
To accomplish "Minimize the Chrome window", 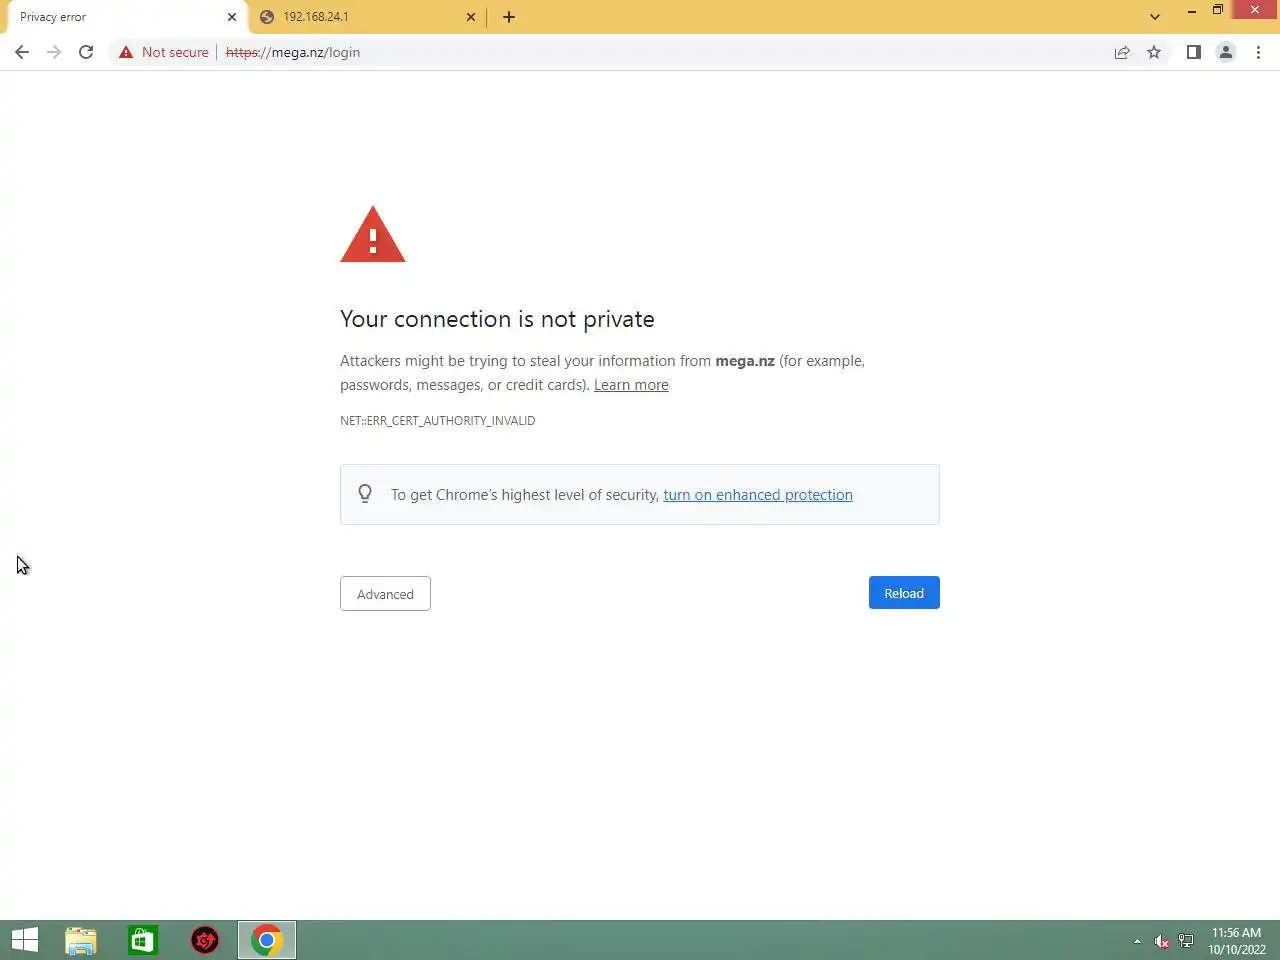I will pyautogui.click(x=1191, y=10).
